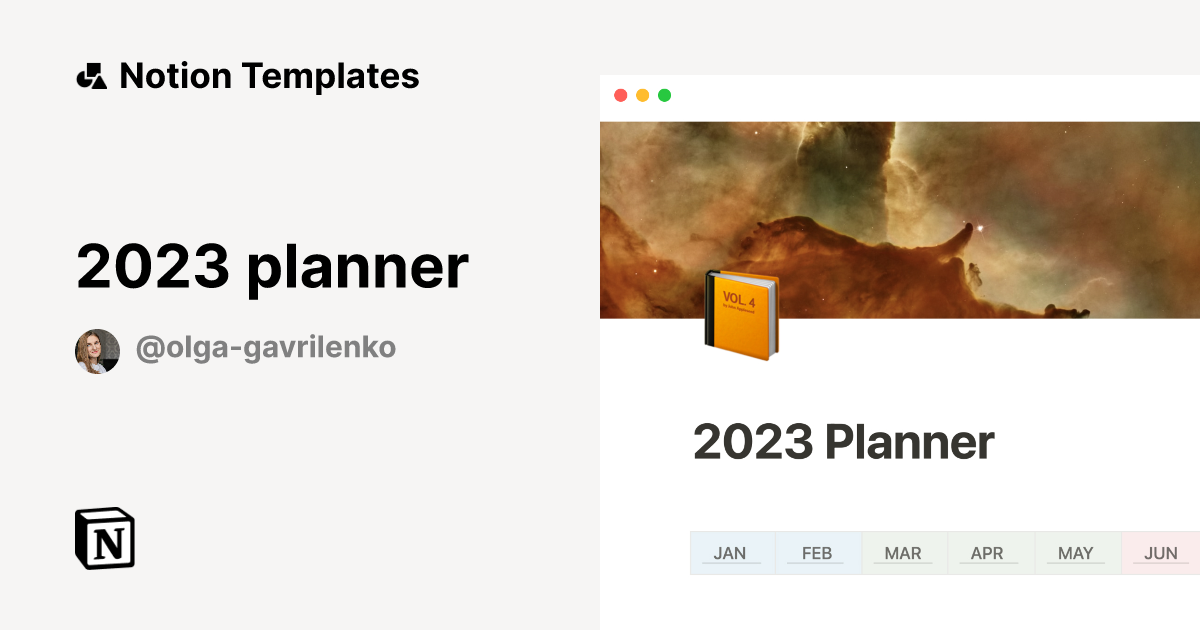Click the green maximize window dot
1200x630 pixels.
tap(664, 96)
